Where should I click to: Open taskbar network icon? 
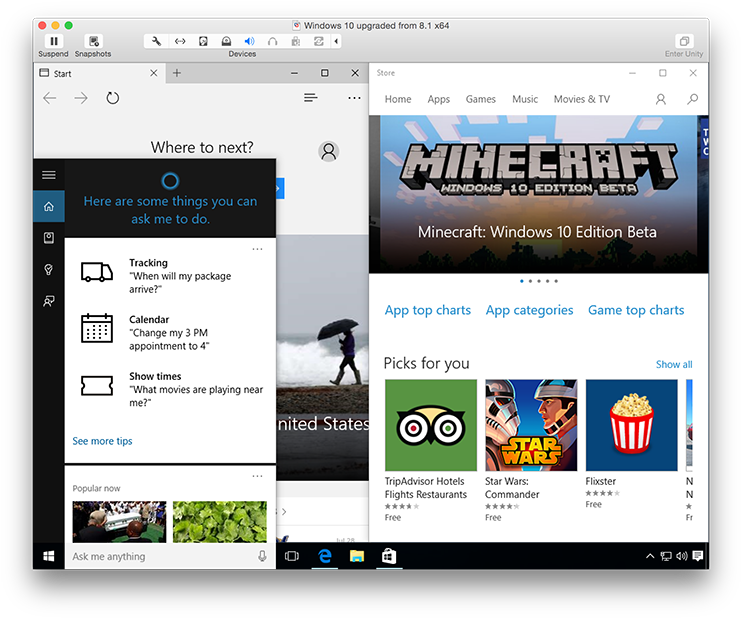coord(666,556)
